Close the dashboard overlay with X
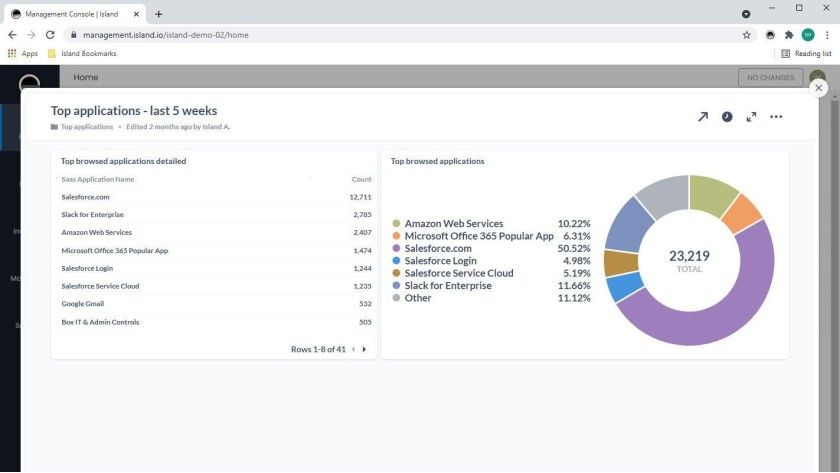Image resolution: width=840 pixels, height=473 pixels. pyautogui.click(x=818, y=88)
